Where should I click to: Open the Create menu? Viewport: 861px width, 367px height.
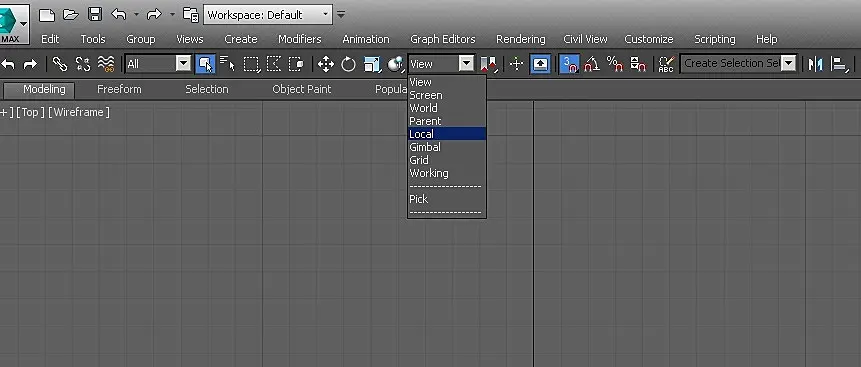coord(241,39)
